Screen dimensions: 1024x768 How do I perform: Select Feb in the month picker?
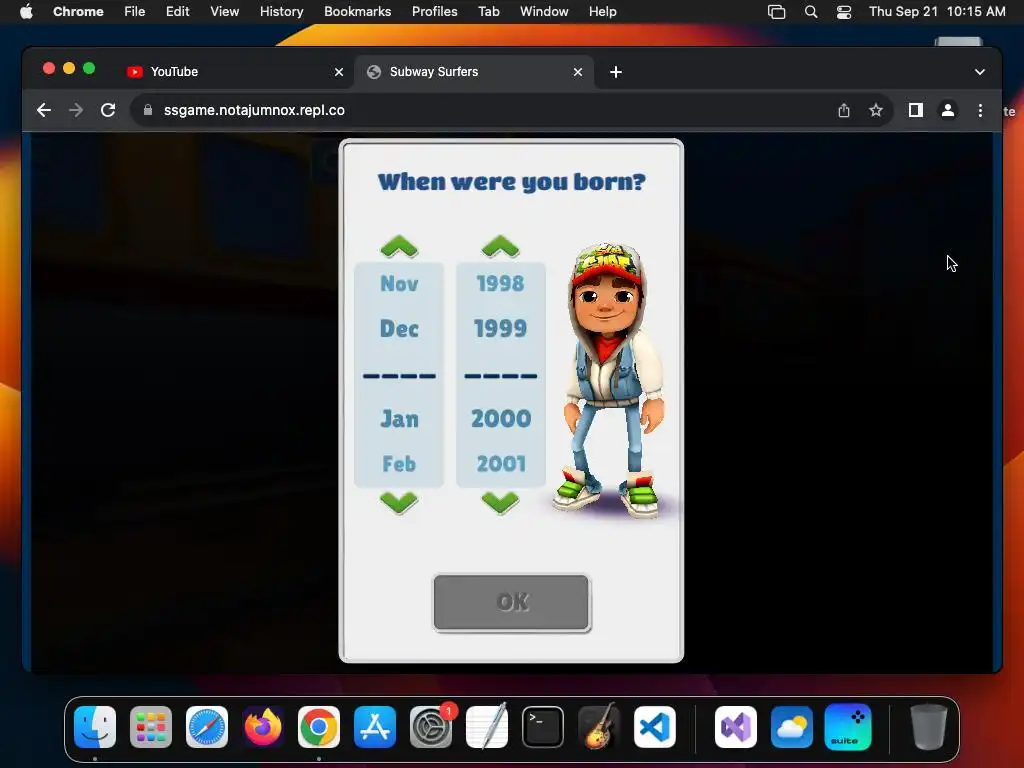pos(399,464)
